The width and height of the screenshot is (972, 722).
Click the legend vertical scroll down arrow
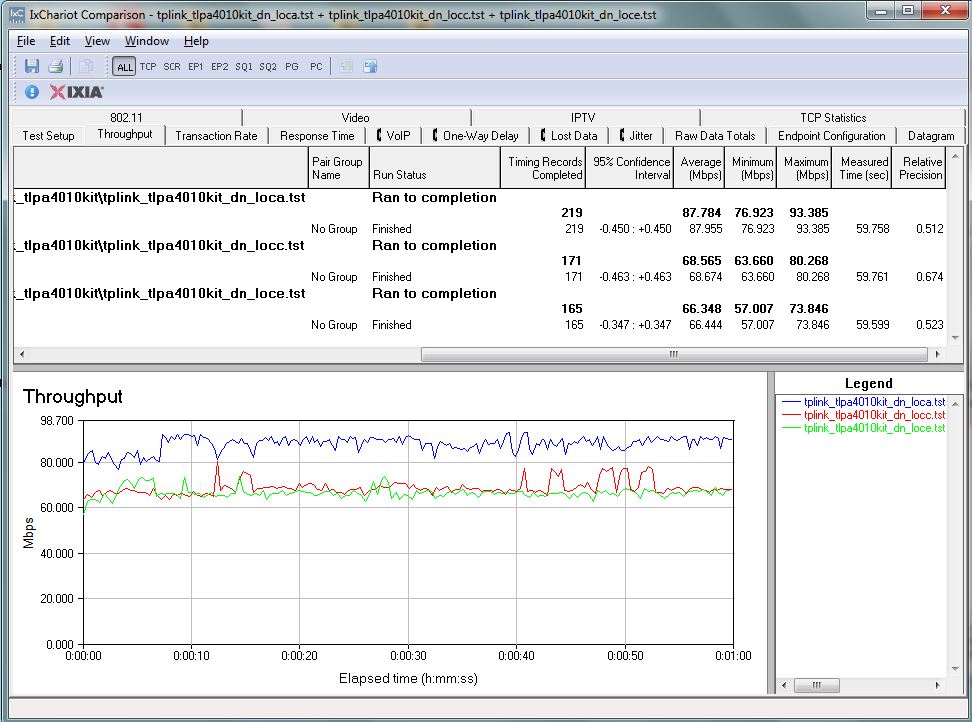(x=955, y=669)
